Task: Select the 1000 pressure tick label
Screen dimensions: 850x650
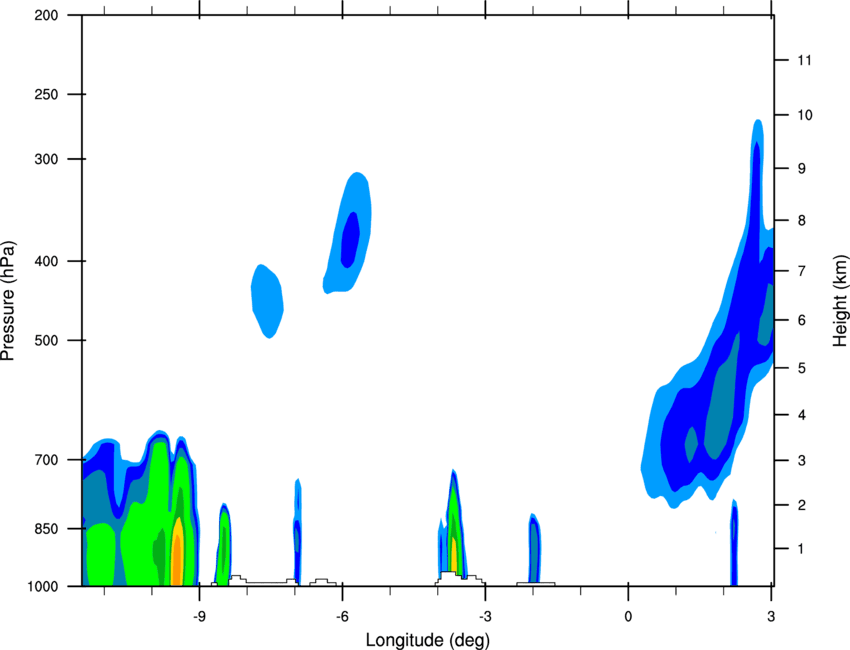Action: tap(42, 587)
